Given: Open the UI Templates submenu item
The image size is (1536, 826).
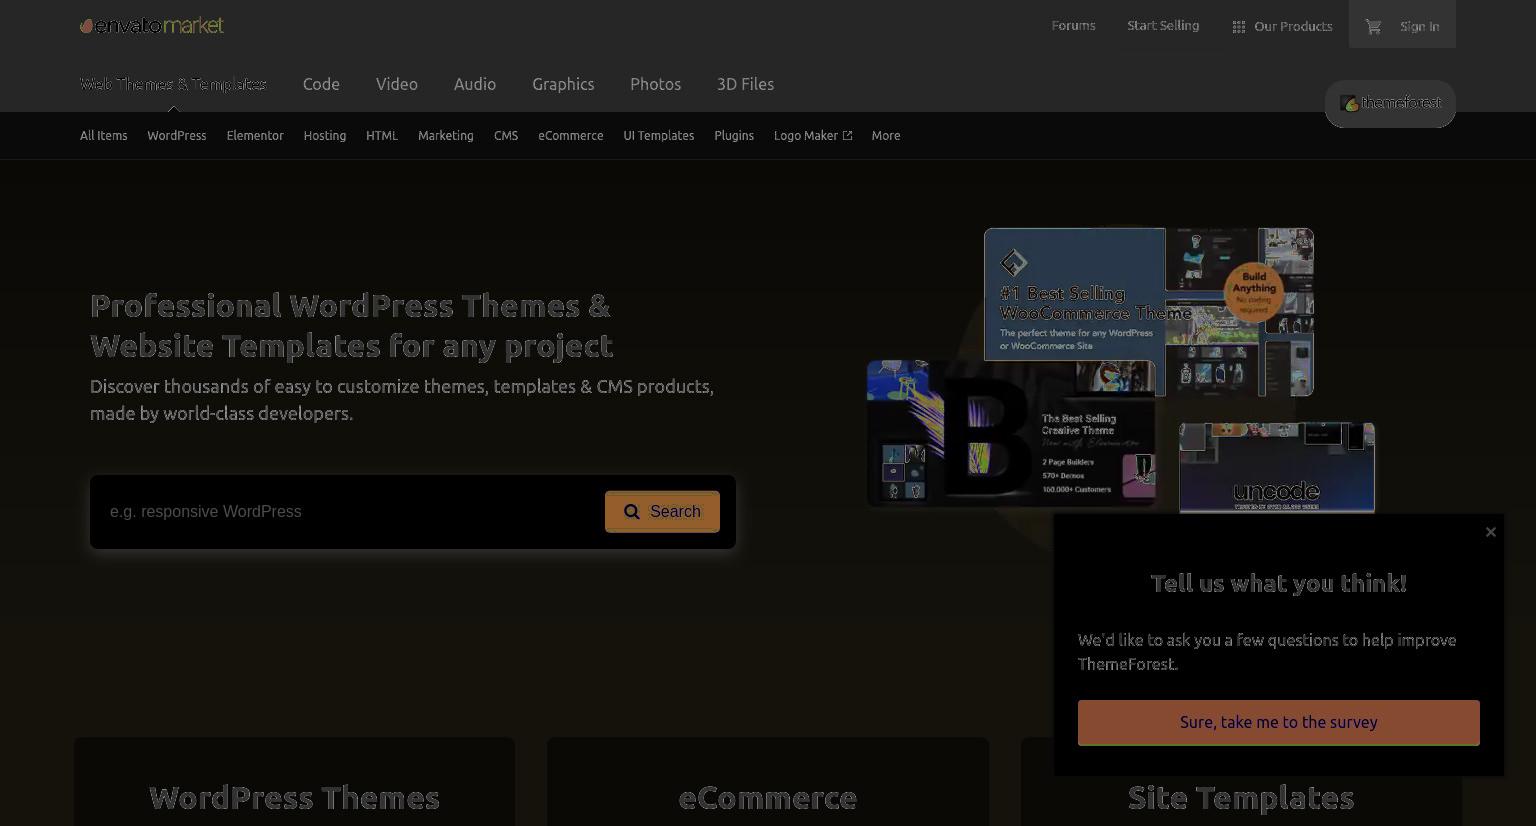Looking at the screenshot, I should (659, 136).
